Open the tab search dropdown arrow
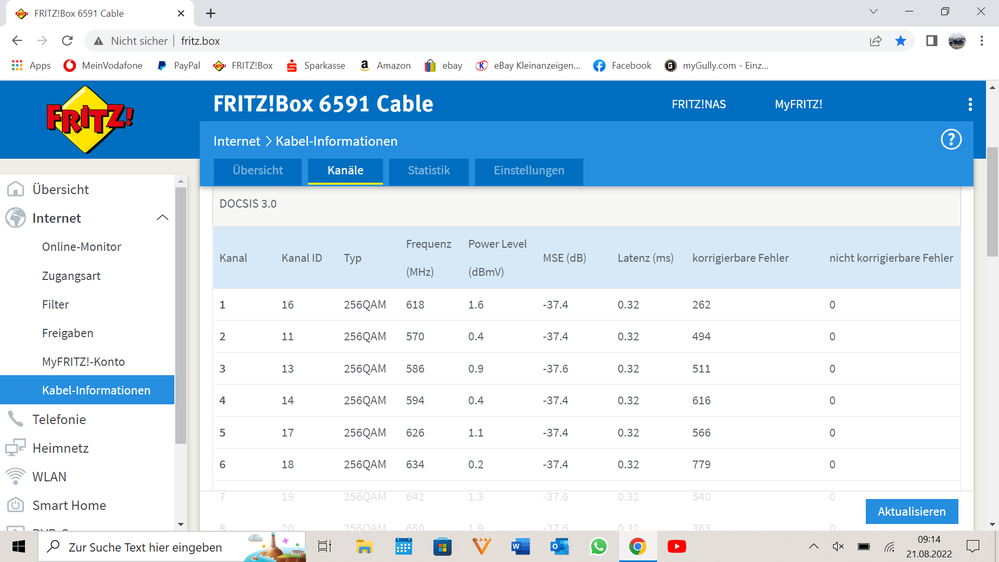Viewport: 999px width, 562px height. pos(873,12)
